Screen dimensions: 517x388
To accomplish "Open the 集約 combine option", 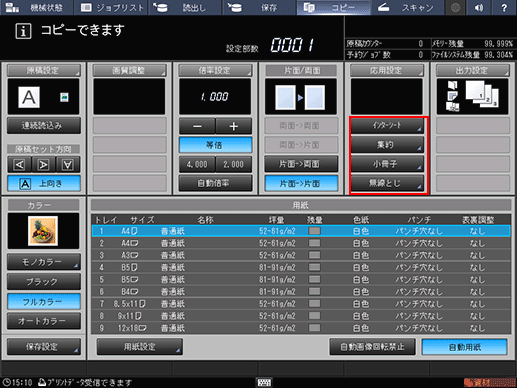I will [387, 145].
